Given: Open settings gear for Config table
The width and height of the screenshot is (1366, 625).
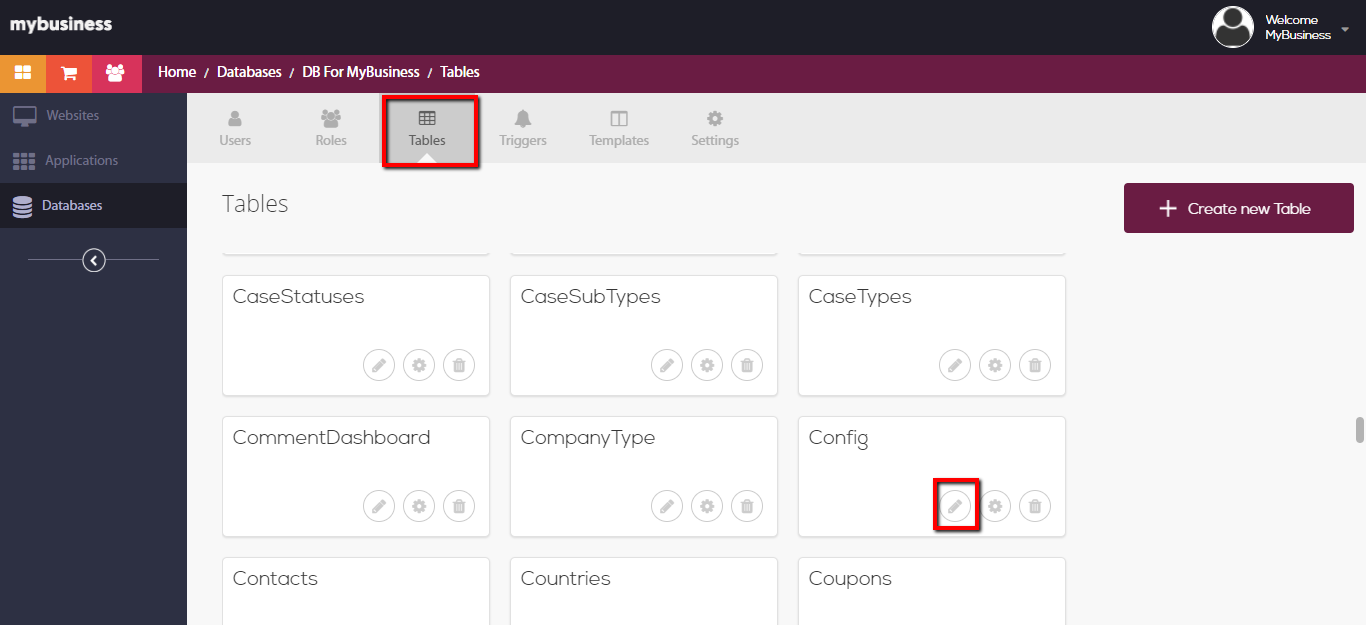Looking at the screenshot, I should click(995, 506).
